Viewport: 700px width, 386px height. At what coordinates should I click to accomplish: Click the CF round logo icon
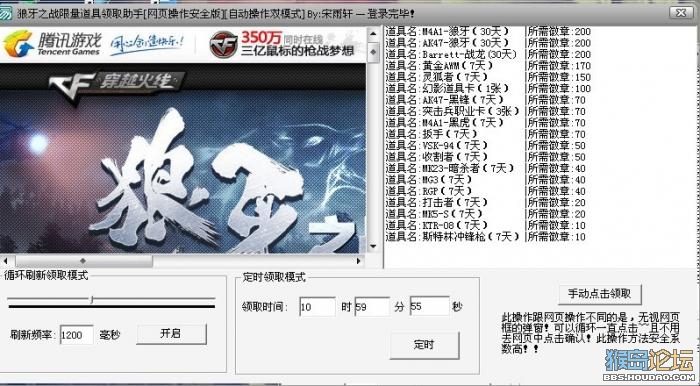pyautogui.click(x=223, y=45)
